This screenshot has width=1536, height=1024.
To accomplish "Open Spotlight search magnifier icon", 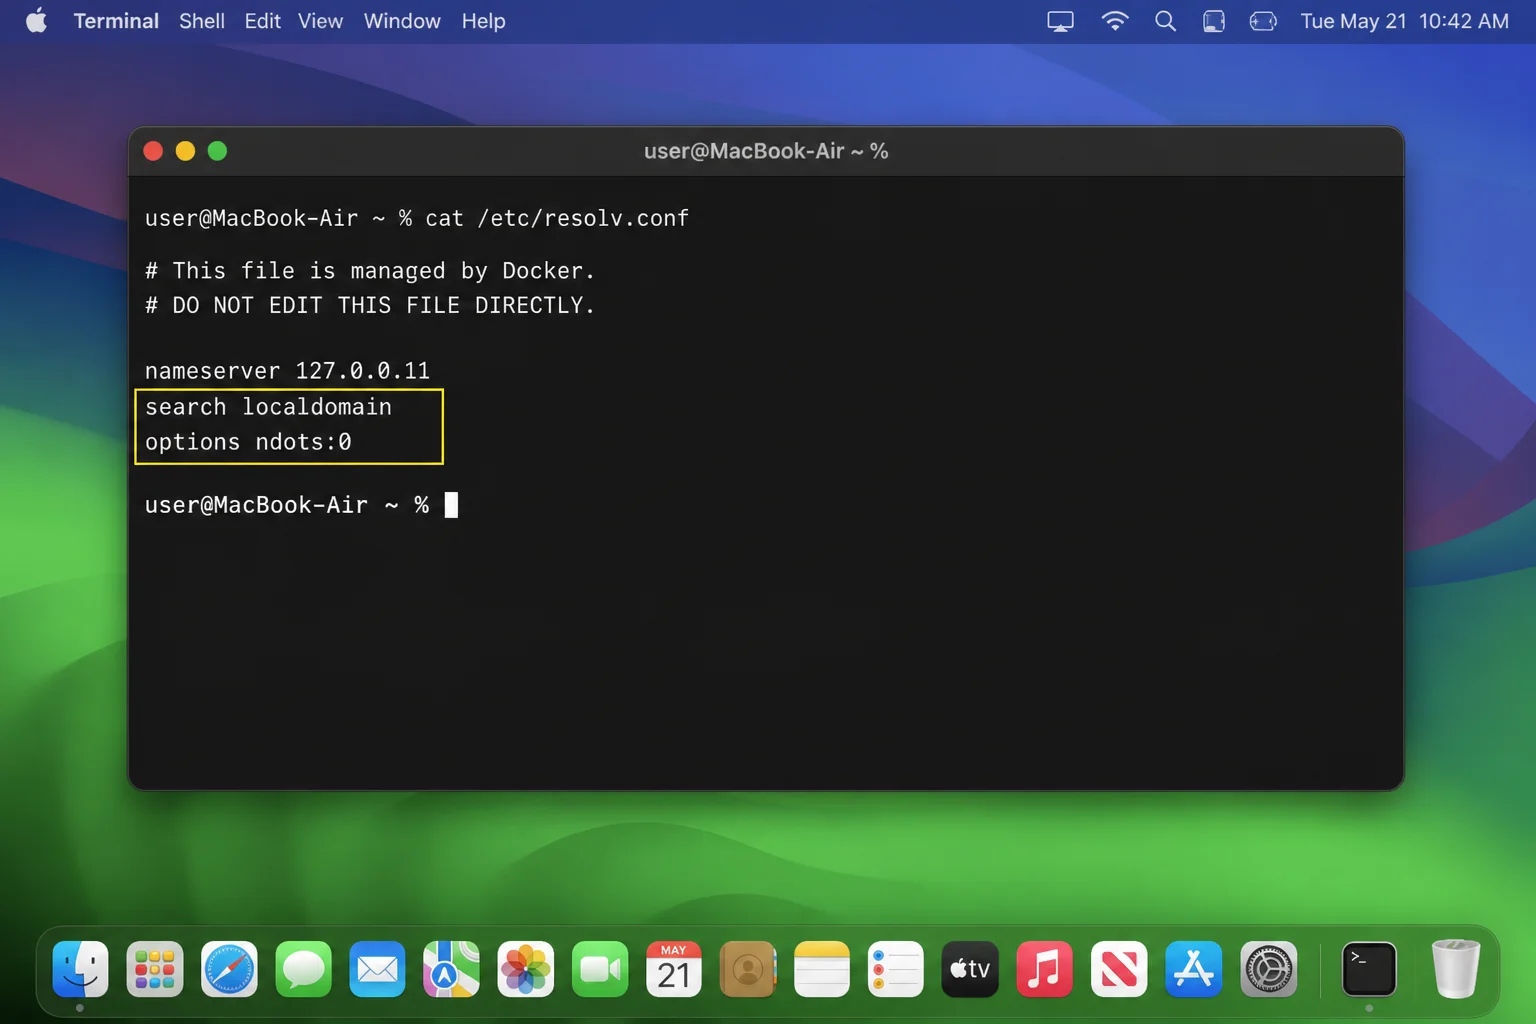I will click(1165, 21).
